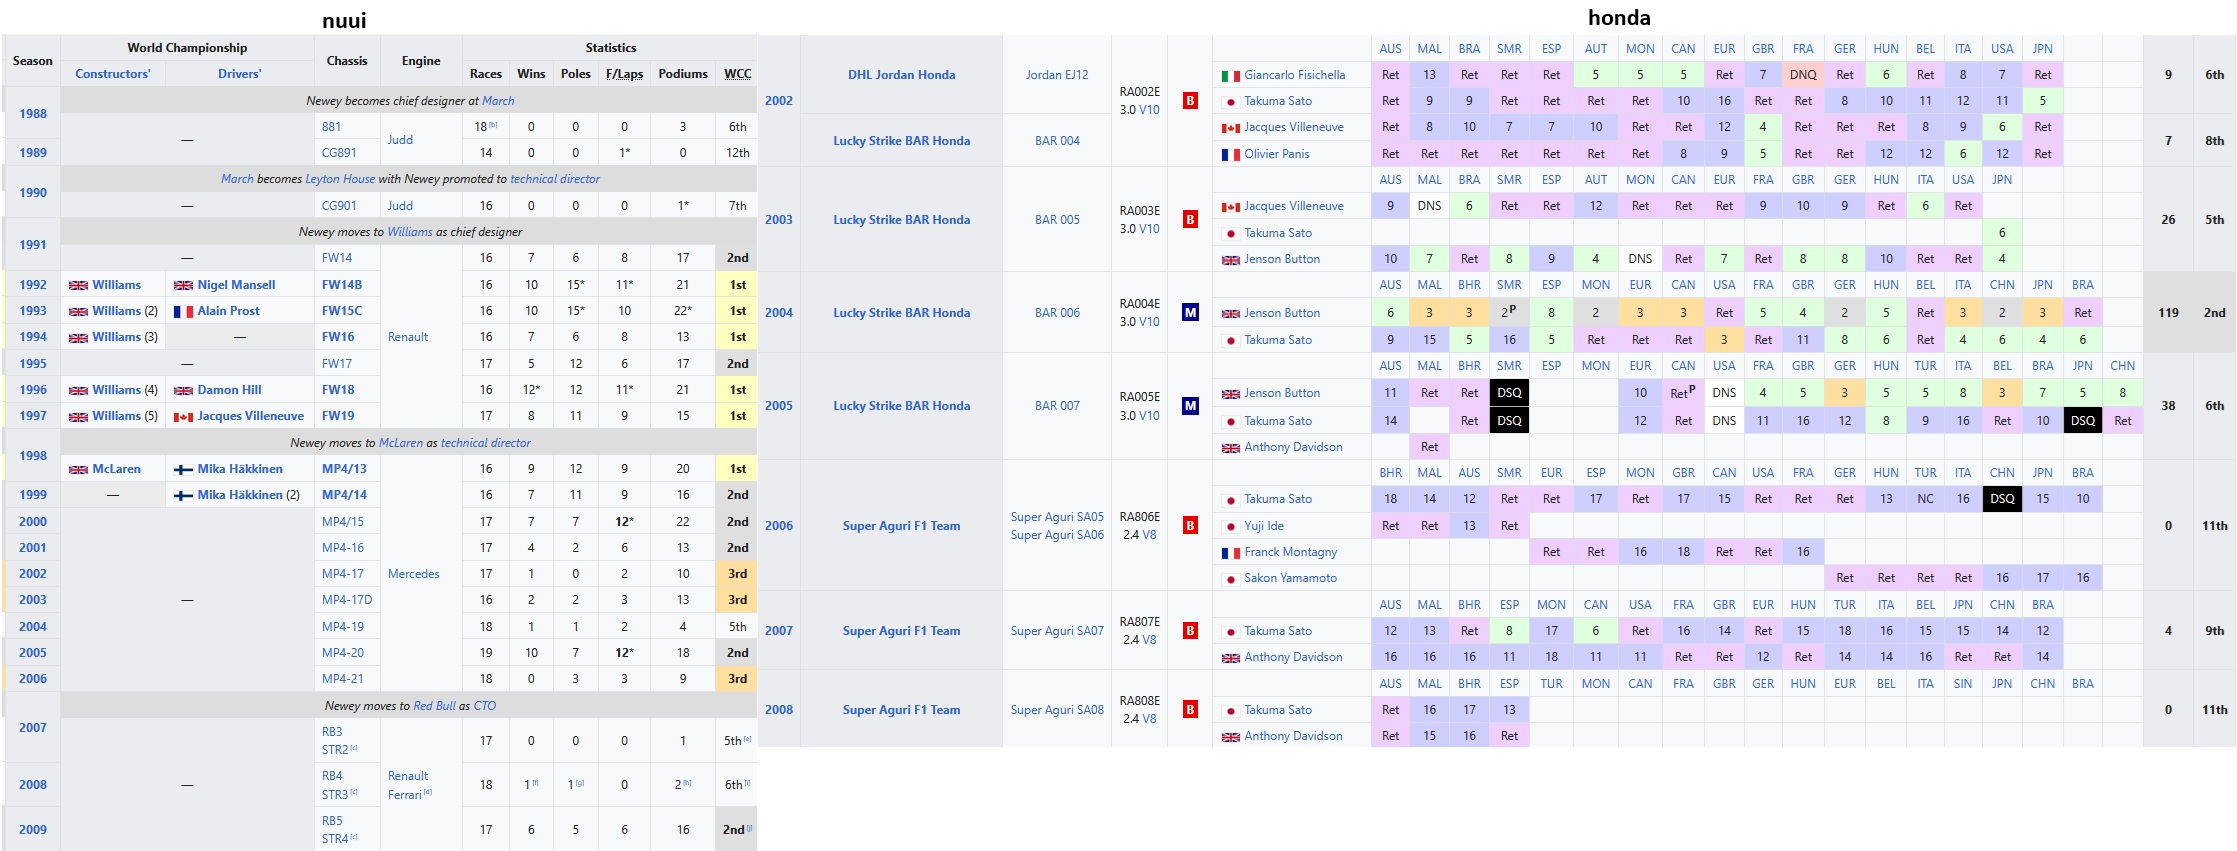The width and height of the screenshot is (2237, 851).
Task: Click the British flag beside Nigel Mansell
Action: 183,285
